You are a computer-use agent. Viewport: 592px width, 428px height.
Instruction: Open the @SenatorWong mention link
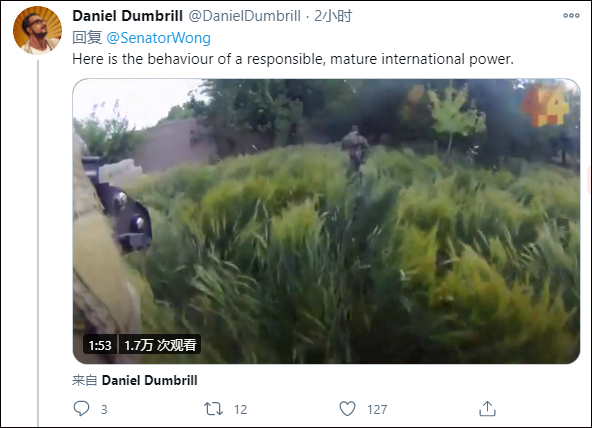tap(159, 38)
